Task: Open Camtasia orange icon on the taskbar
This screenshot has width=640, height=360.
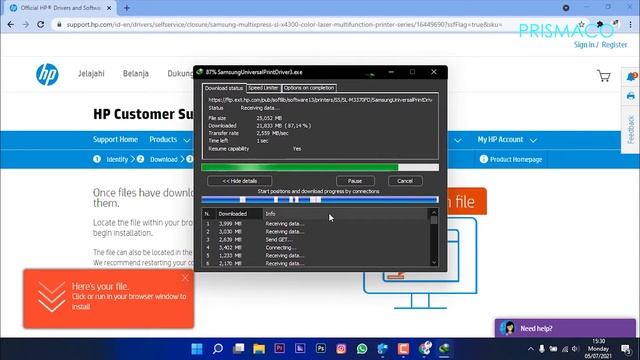Action: (403, 349)
